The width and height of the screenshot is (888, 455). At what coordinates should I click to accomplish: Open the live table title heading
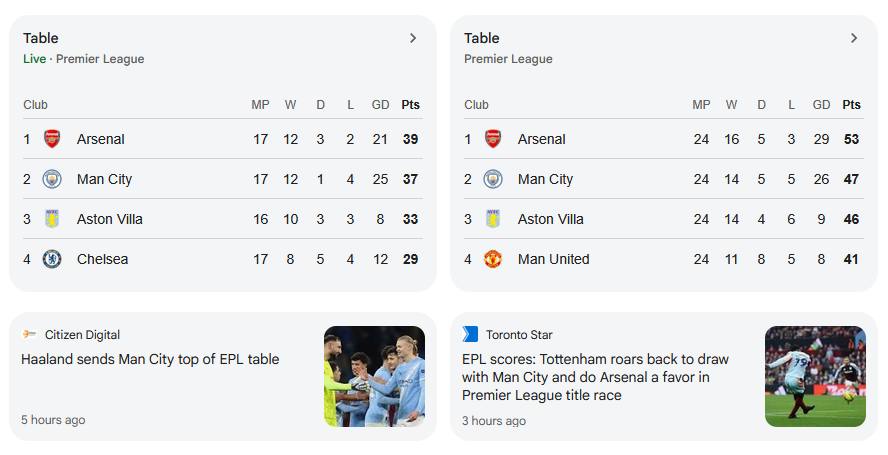pyautogui.click(x=41, y=38)
